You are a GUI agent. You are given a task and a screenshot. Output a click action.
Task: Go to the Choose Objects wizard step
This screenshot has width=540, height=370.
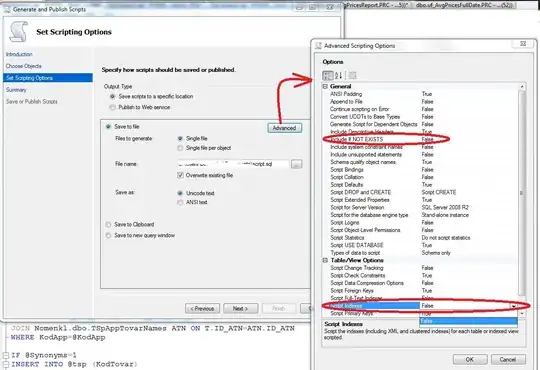pyautogui.click(x=23, y=66)
